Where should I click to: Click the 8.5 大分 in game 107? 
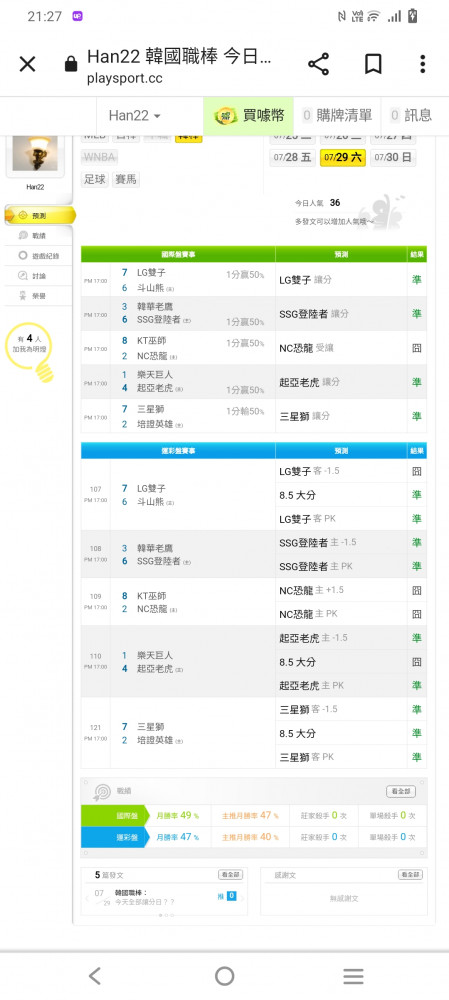297,495
